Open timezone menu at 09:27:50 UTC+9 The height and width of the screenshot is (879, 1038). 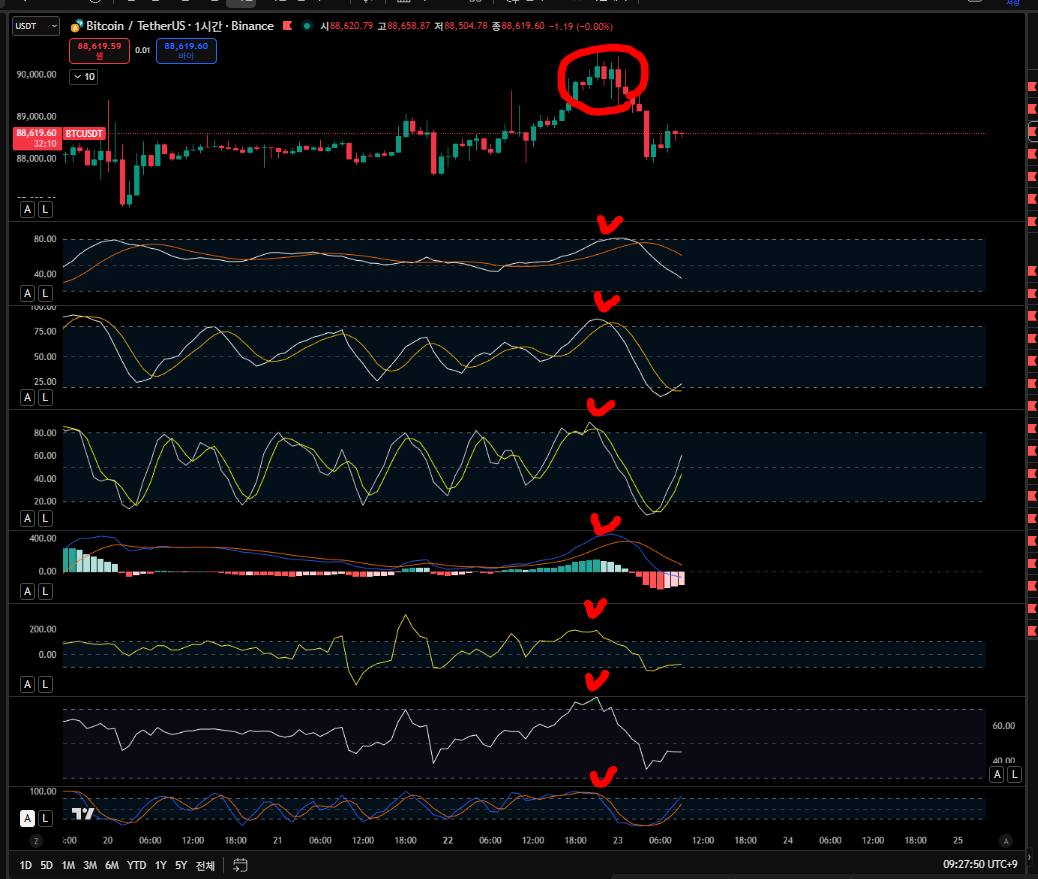pyautogui.click(x=980, y=864)
